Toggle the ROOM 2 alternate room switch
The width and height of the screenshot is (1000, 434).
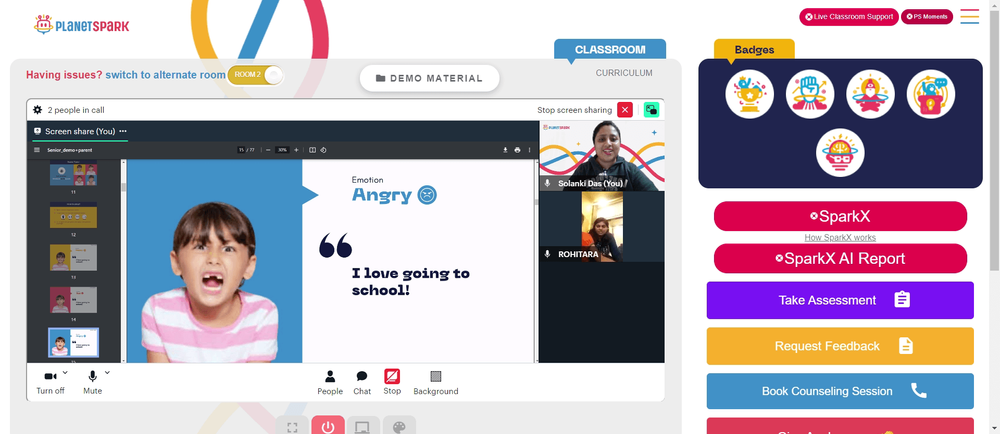point(255,75)
